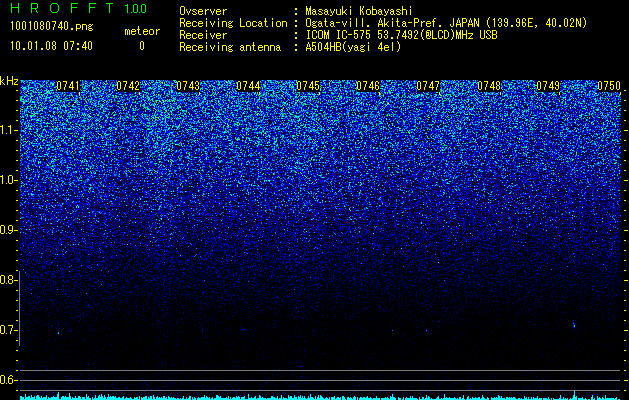This screenshot has height=400, width=629.
Task: Click the HROFFT title text
Action: click(62, 8)
